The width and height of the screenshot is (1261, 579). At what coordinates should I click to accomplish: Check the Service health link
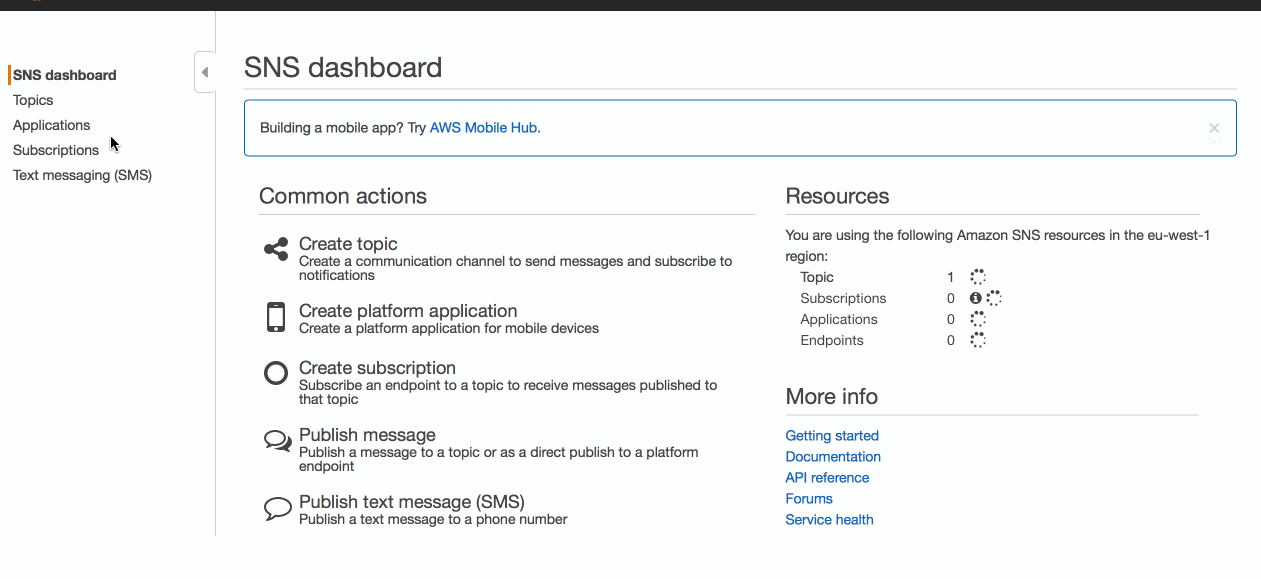[829, 520]
